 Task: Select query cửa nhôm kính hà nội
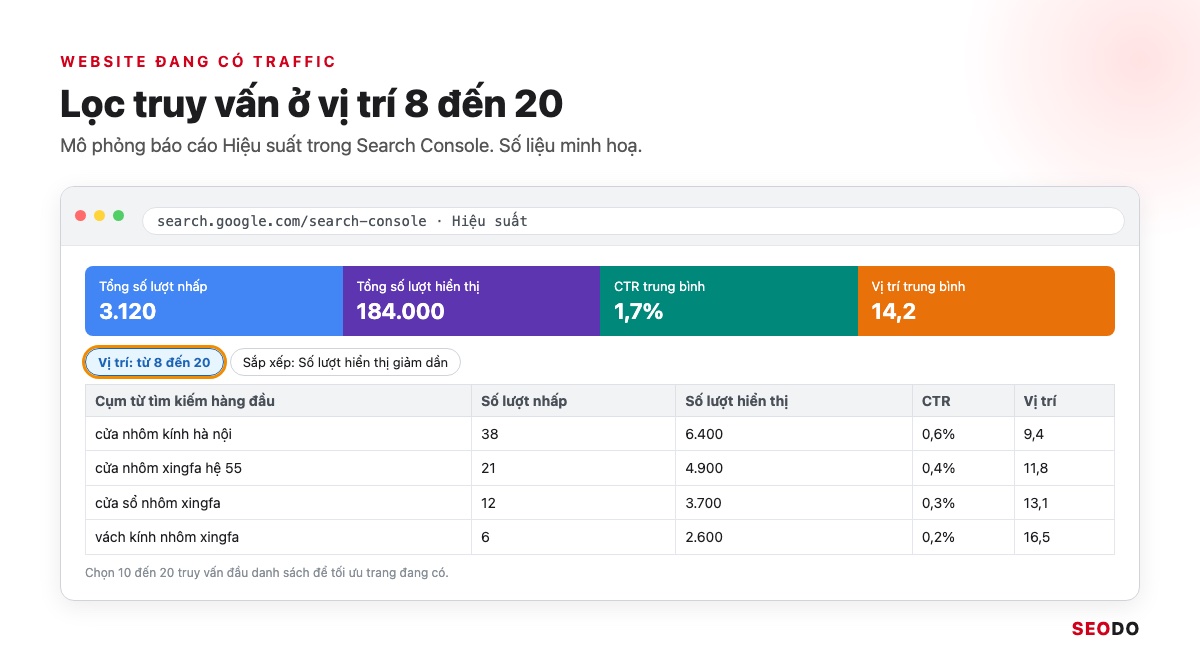click(x=164, y=434)
